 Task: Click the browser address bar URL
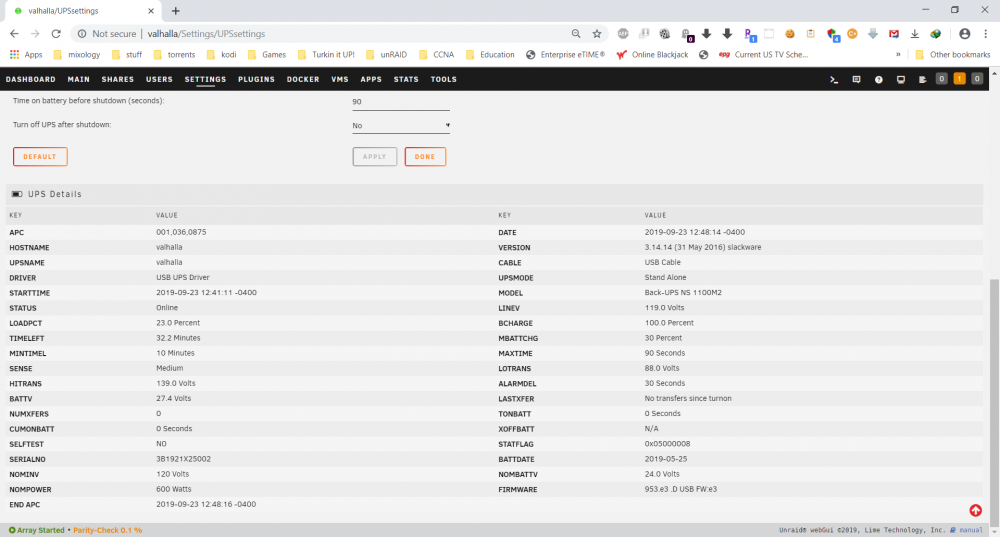206,34
